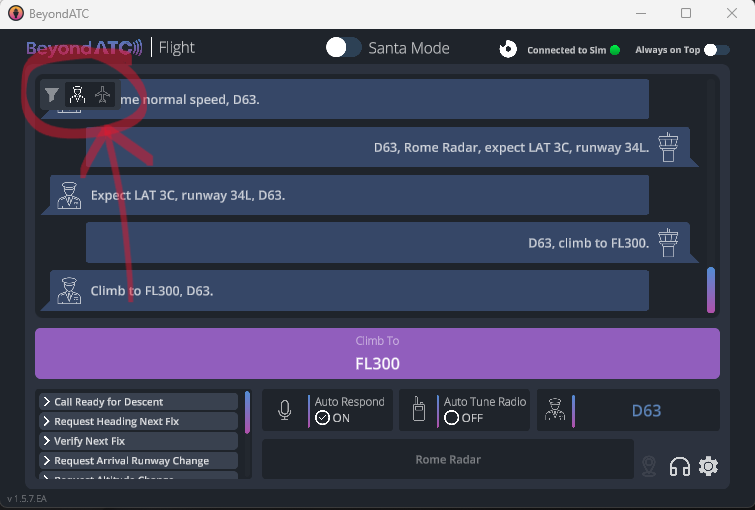The height and width of the screenshot is (510, 755).
Task: Click the green Connected to Sim indicator
Action: click(615, 50)
